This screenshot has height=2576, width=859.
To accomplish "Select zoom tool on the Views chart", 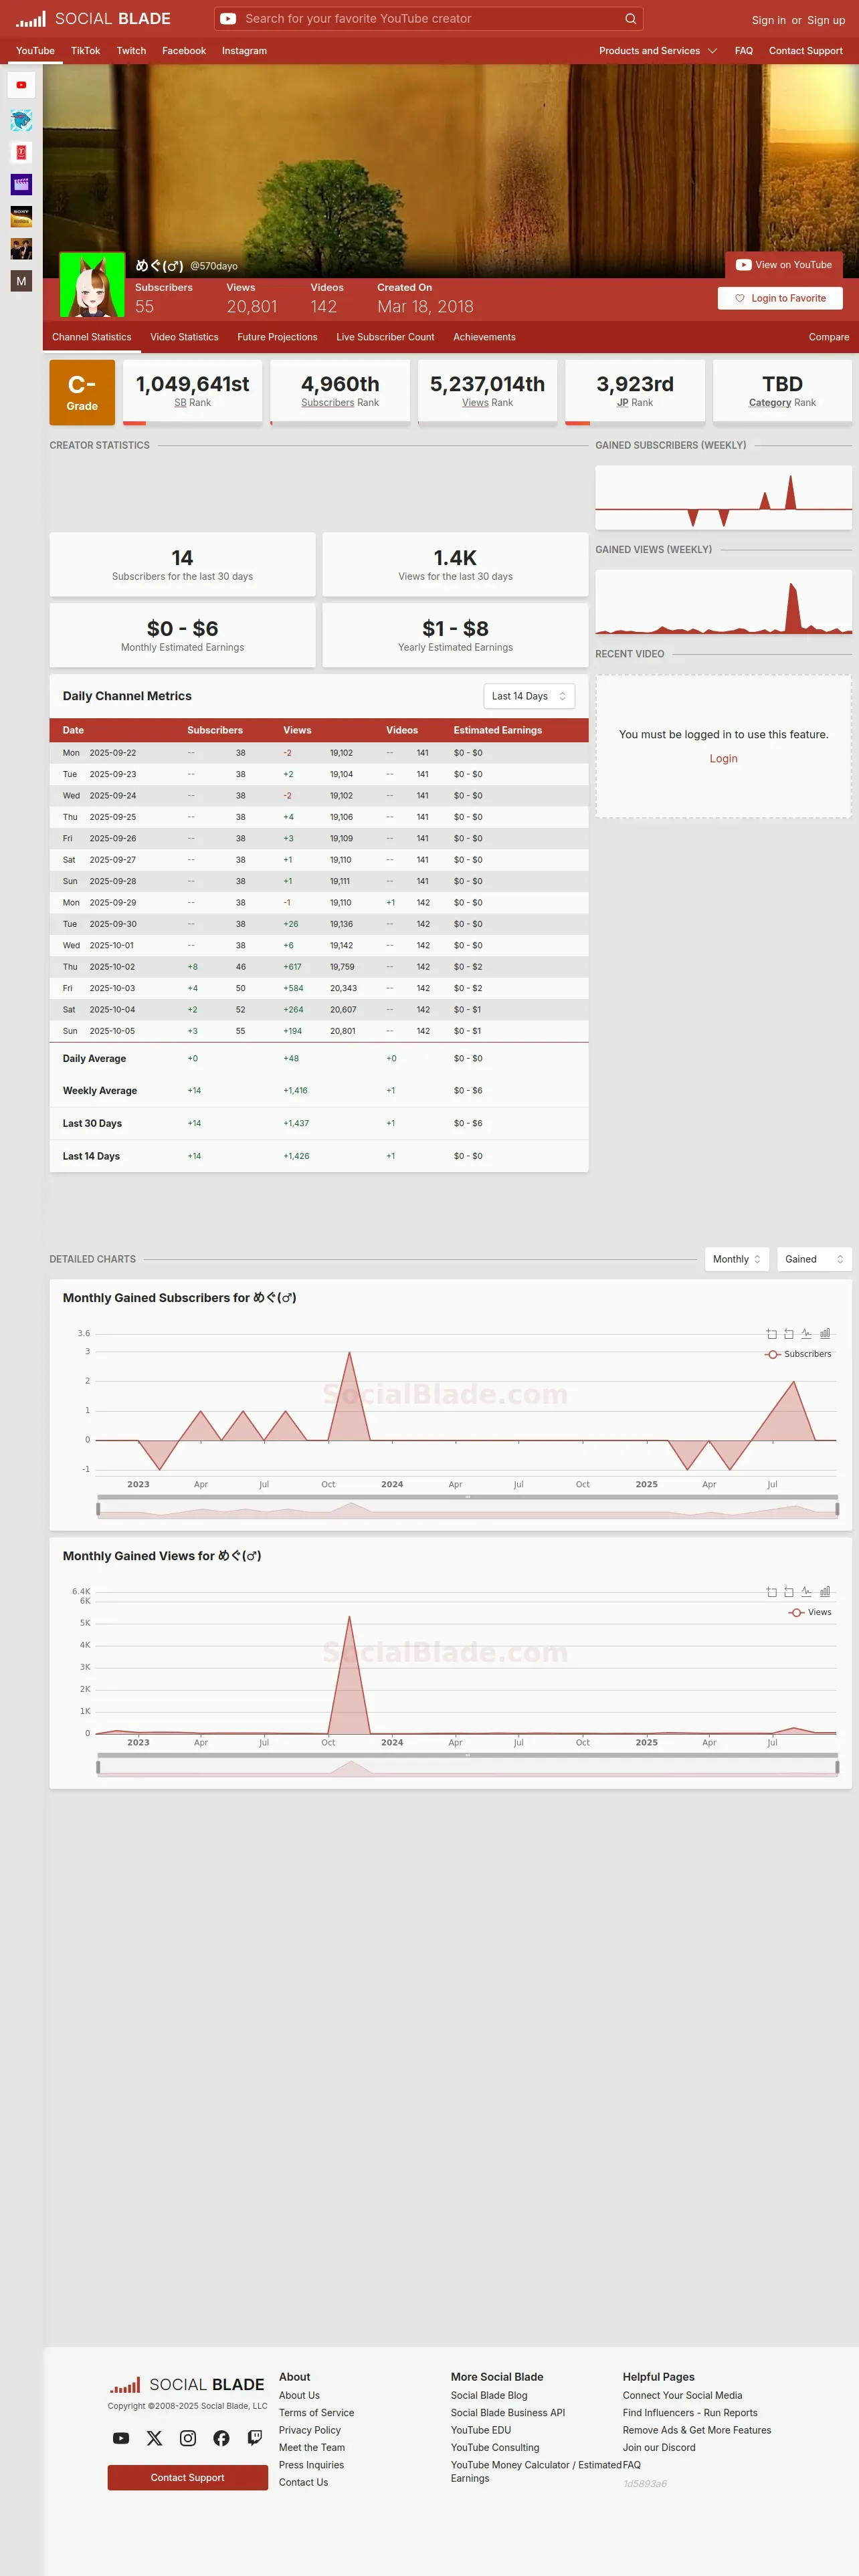I will click(771, 1591).
